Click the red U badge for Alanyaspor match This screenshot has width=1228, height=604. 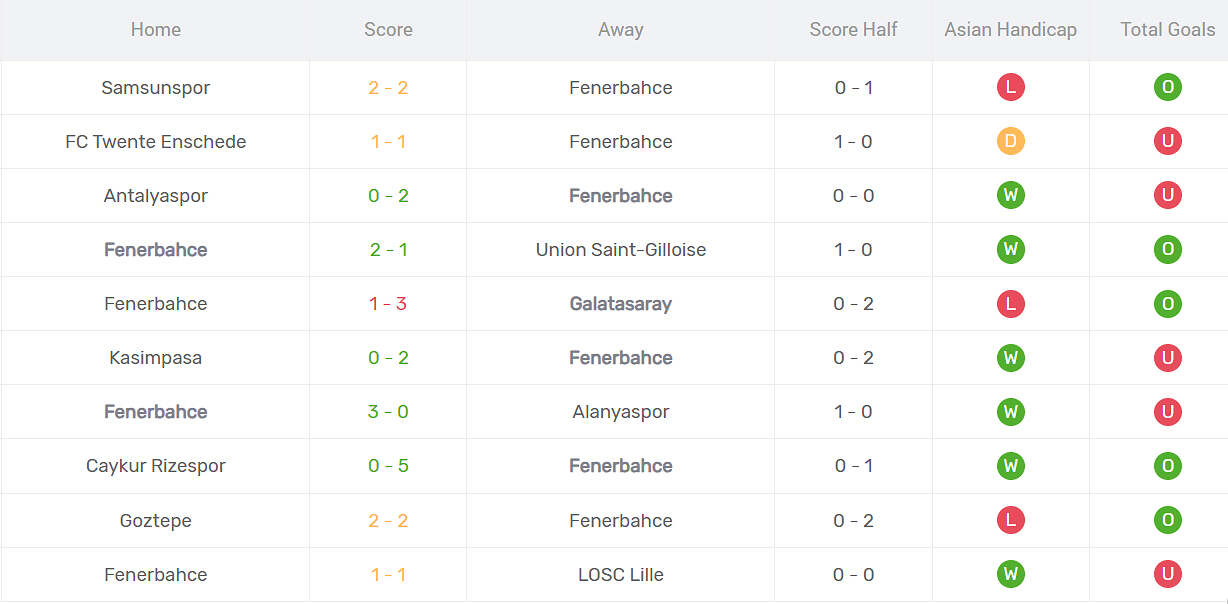coord(1167,412)
